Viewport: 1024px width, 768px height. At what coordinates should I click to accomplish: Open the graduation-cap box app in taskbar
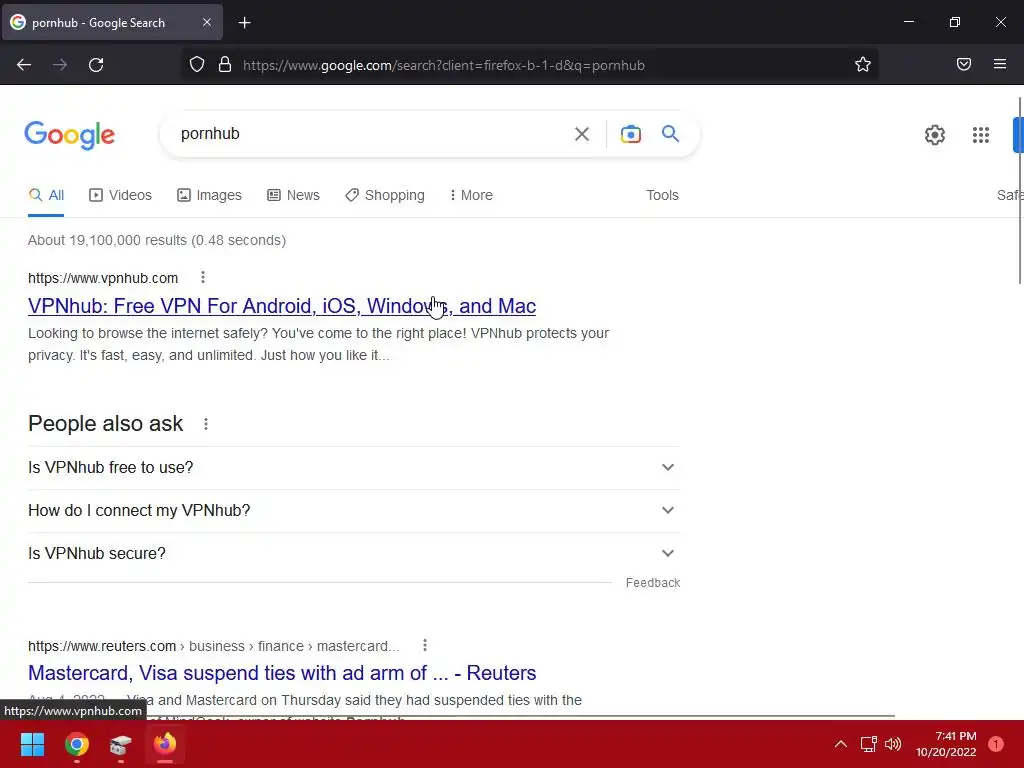coord(121,744)
